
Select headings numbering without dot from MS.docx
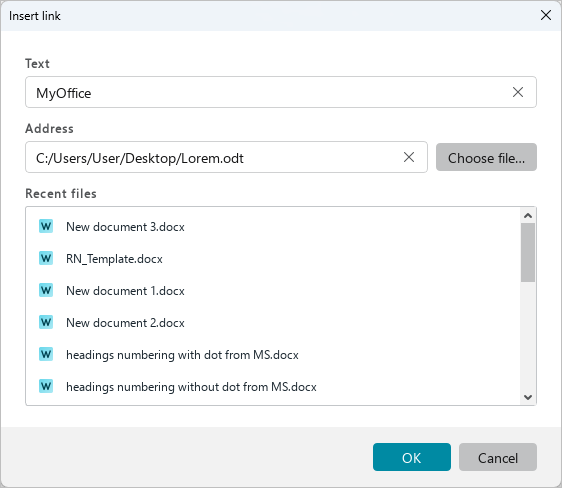pyautogui.click(x=191, y=387)
